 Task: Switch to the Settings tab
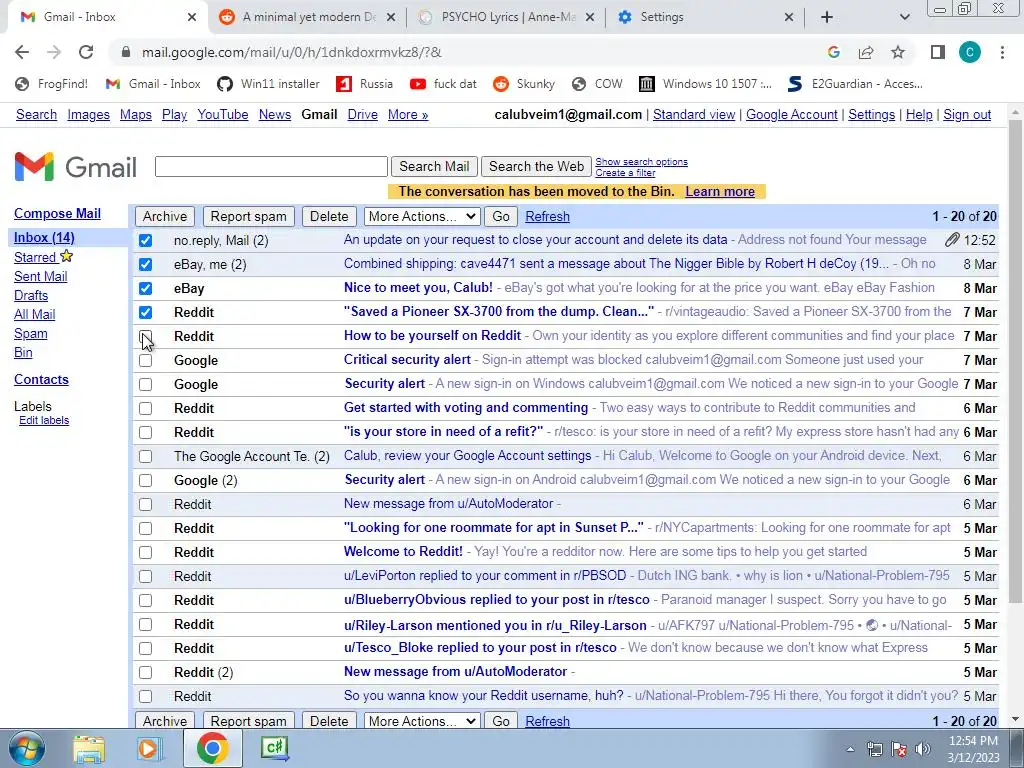(x=705, y=17)
